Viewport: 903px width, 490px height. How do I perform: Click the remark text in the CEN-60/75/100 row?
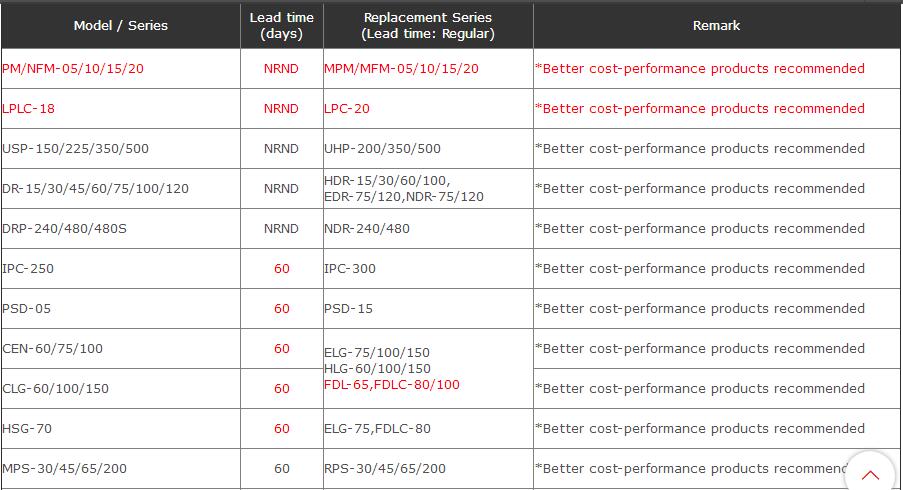click(700, 349)
